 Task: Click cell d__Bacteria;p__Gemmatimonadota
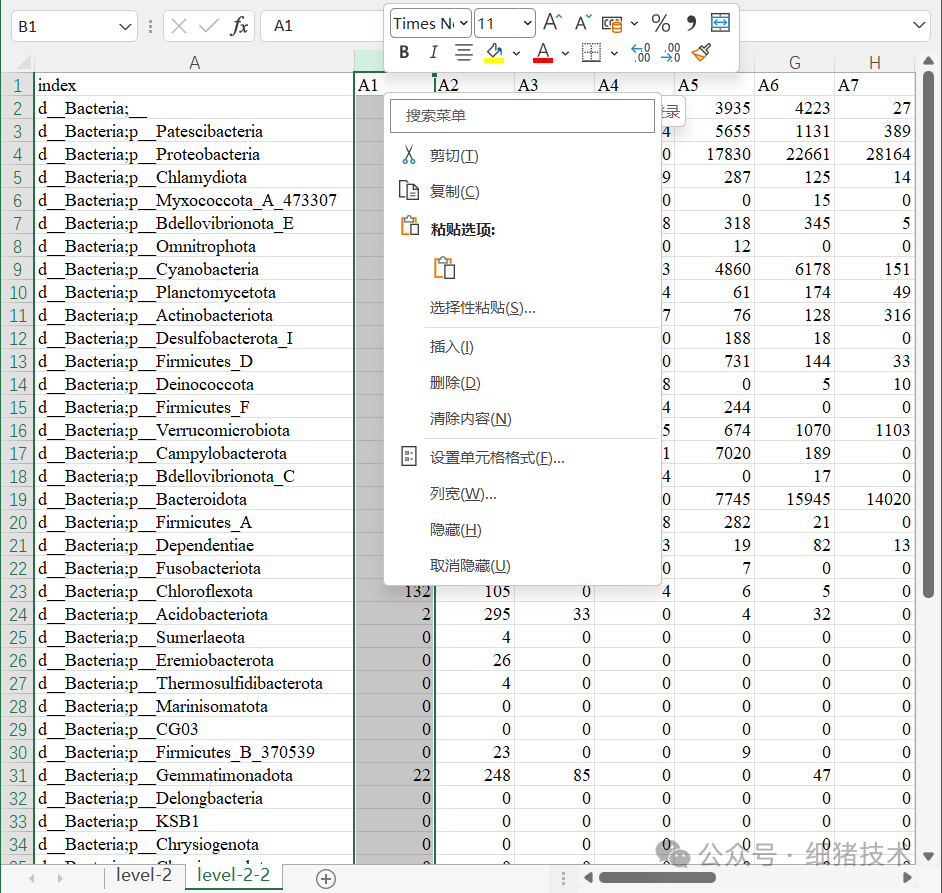click(194, 775)
